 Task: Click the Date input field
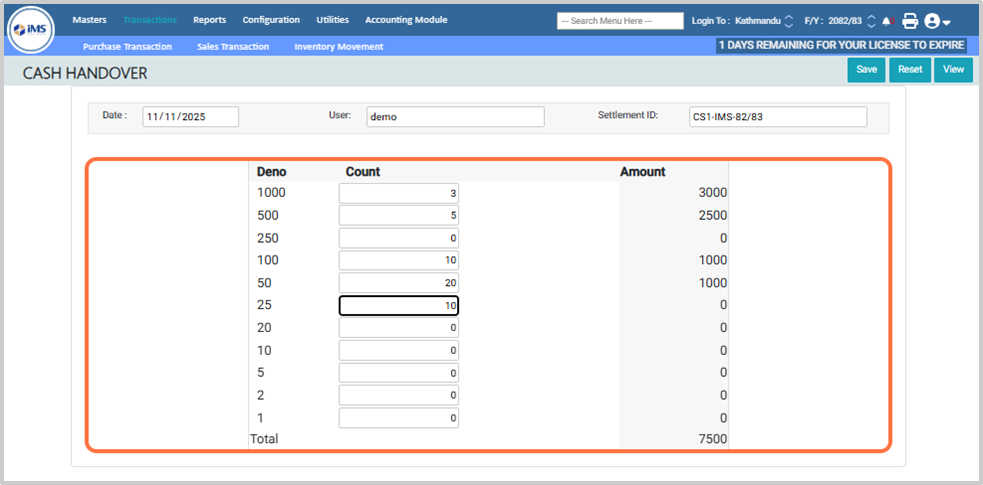(190, 117)
